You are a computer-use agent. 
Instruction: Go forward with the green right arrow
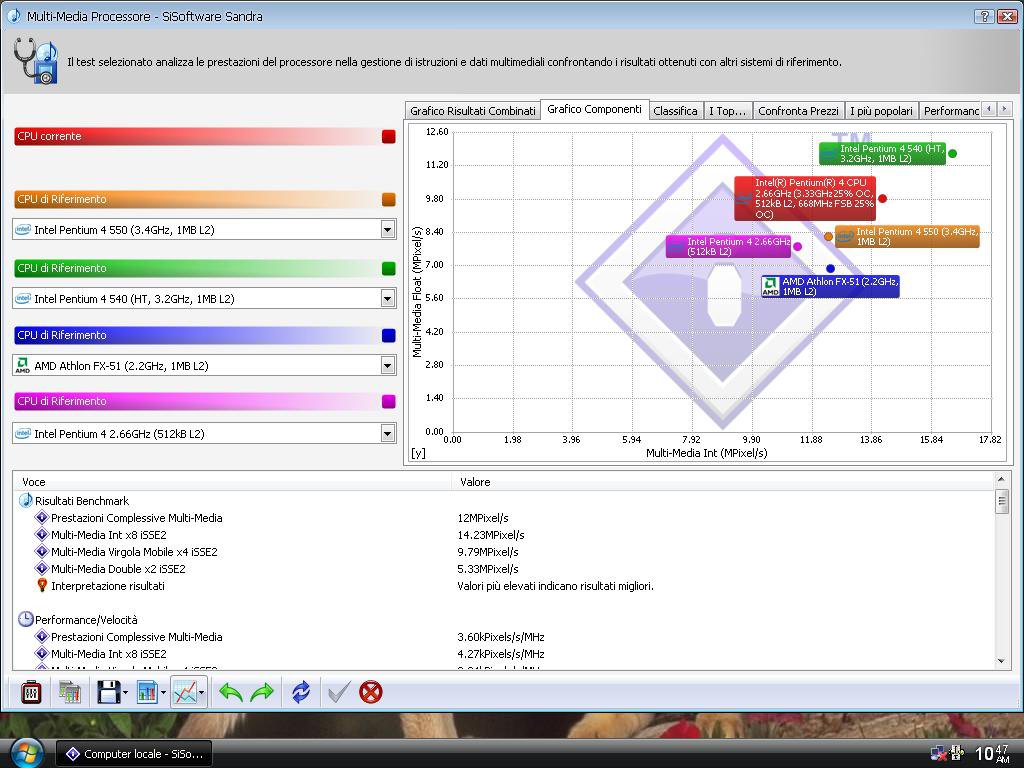coord(262,691)
